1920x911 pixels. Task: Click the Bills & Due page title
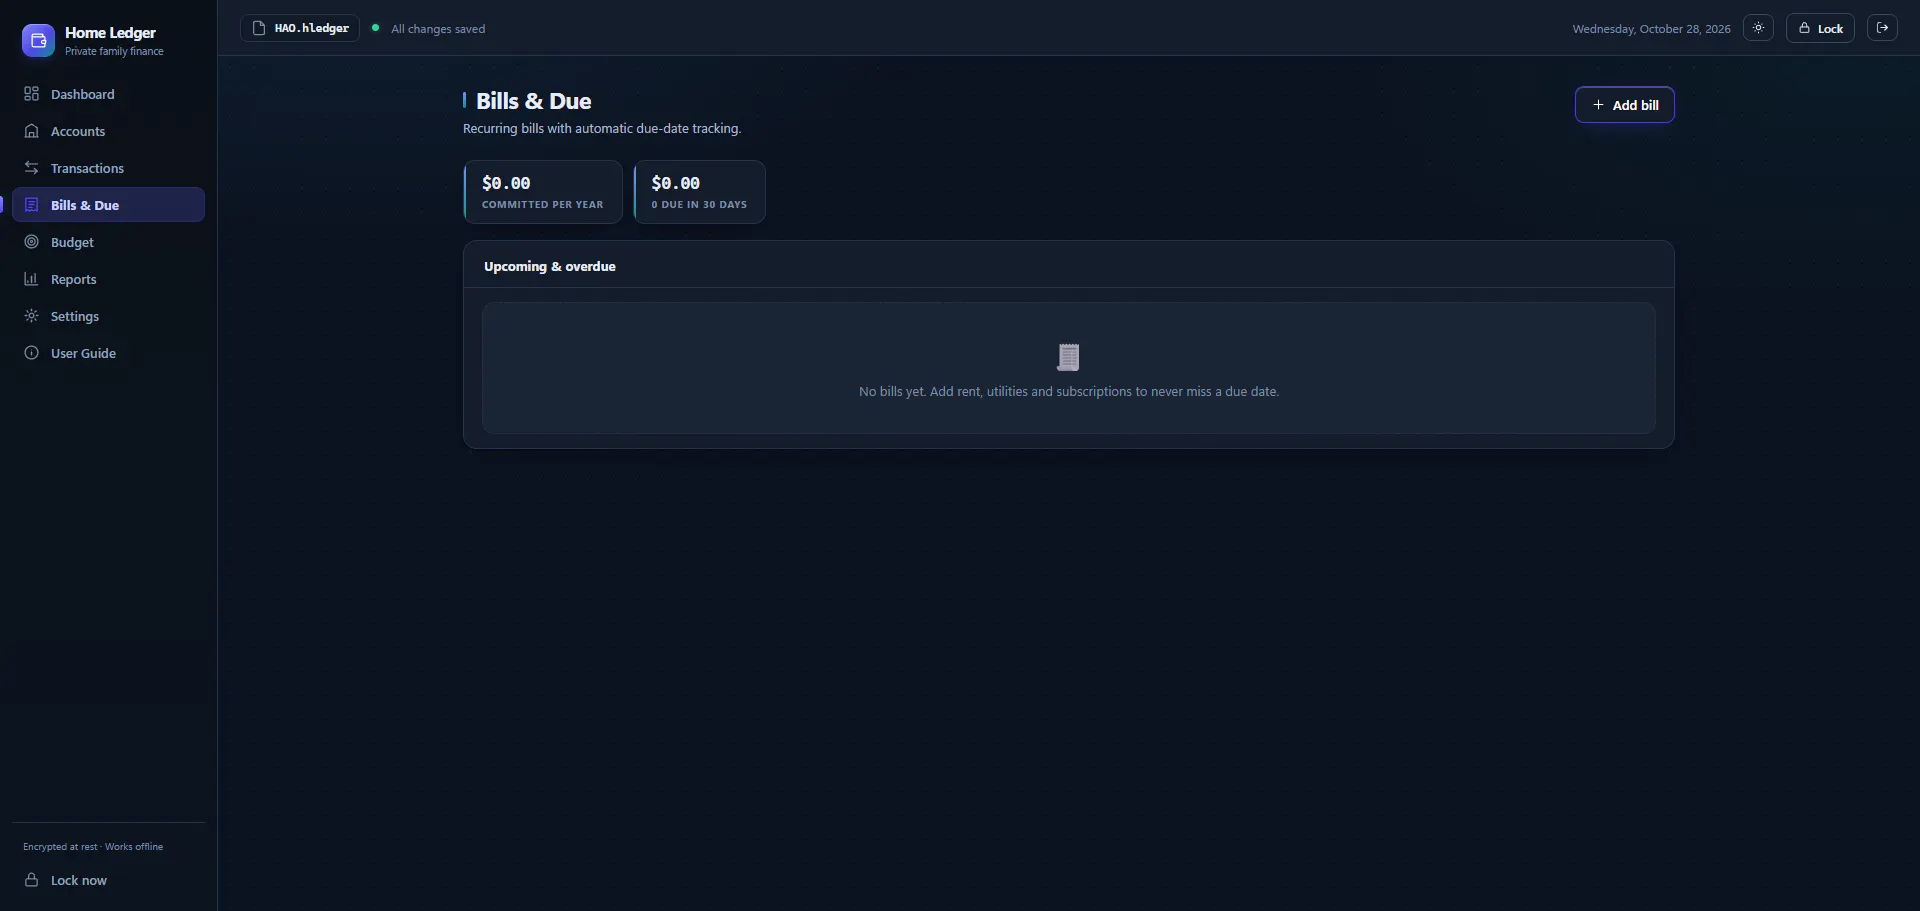pyautogui.click(x=533, y=101)
